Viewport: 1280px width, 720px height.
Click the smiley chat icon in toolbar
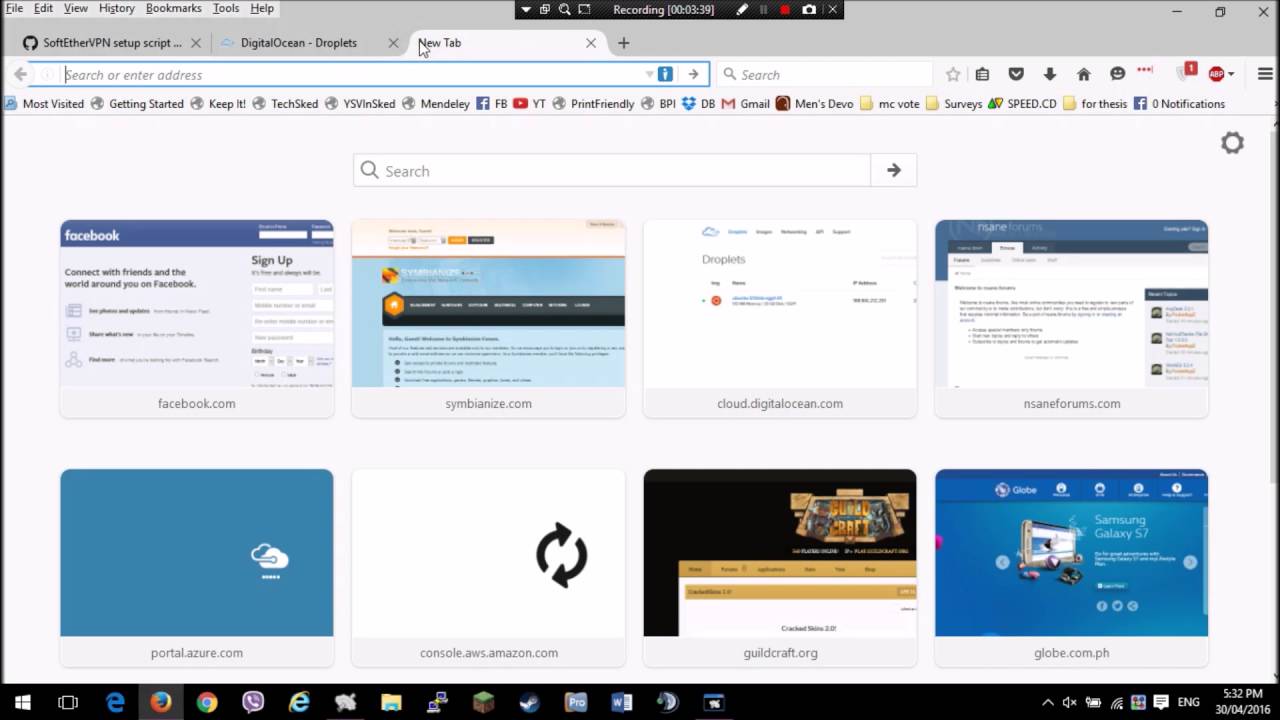1117,74
